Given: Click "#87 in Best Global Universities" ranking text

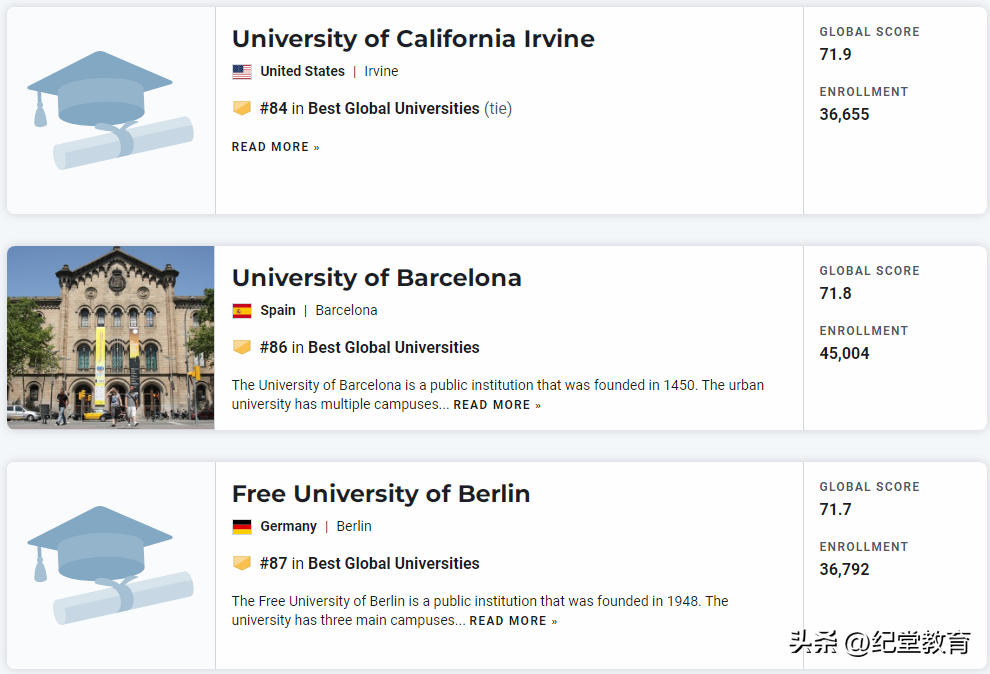Looking at the screenshot, I should 369,564.
